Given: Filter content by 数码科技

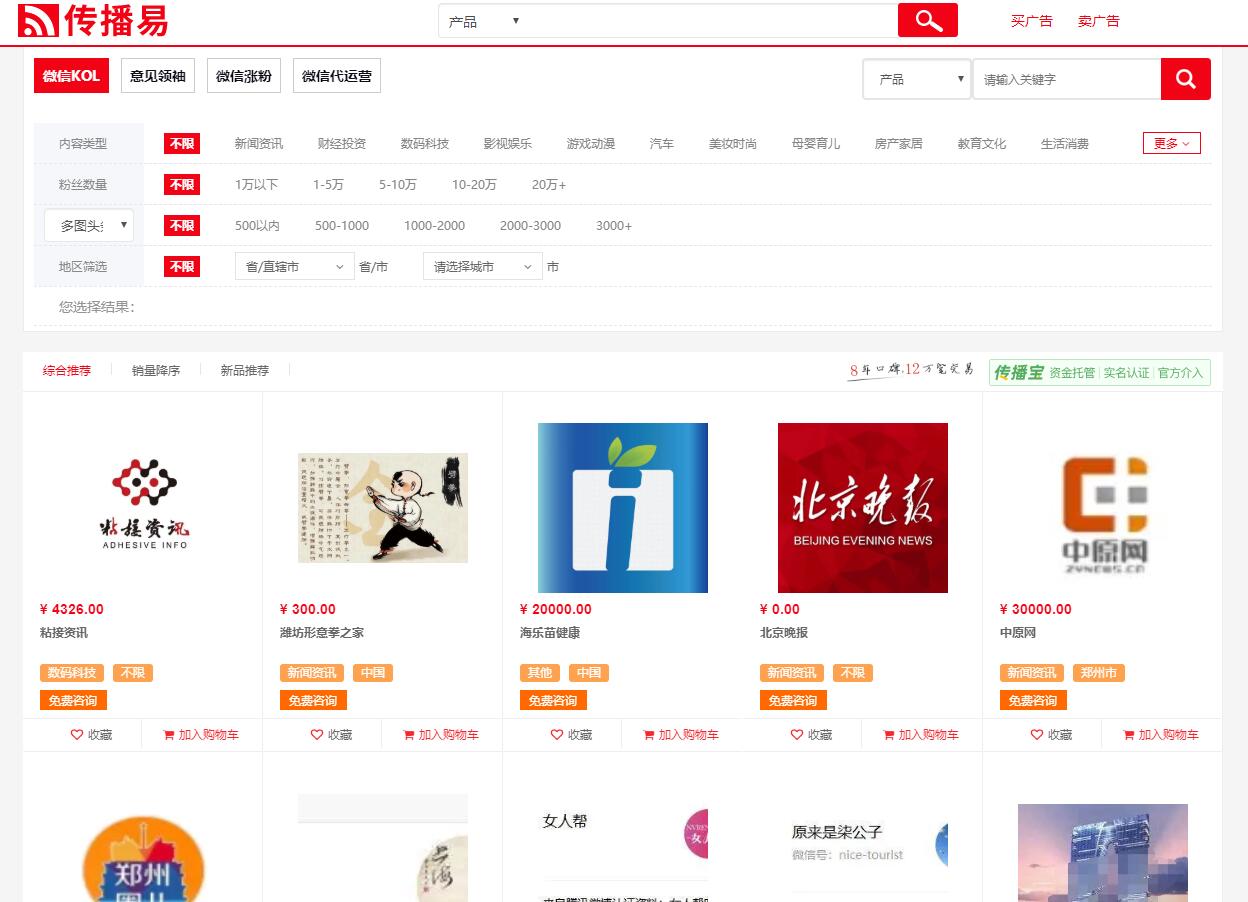Looking at the screenshot, I should 425,144.
